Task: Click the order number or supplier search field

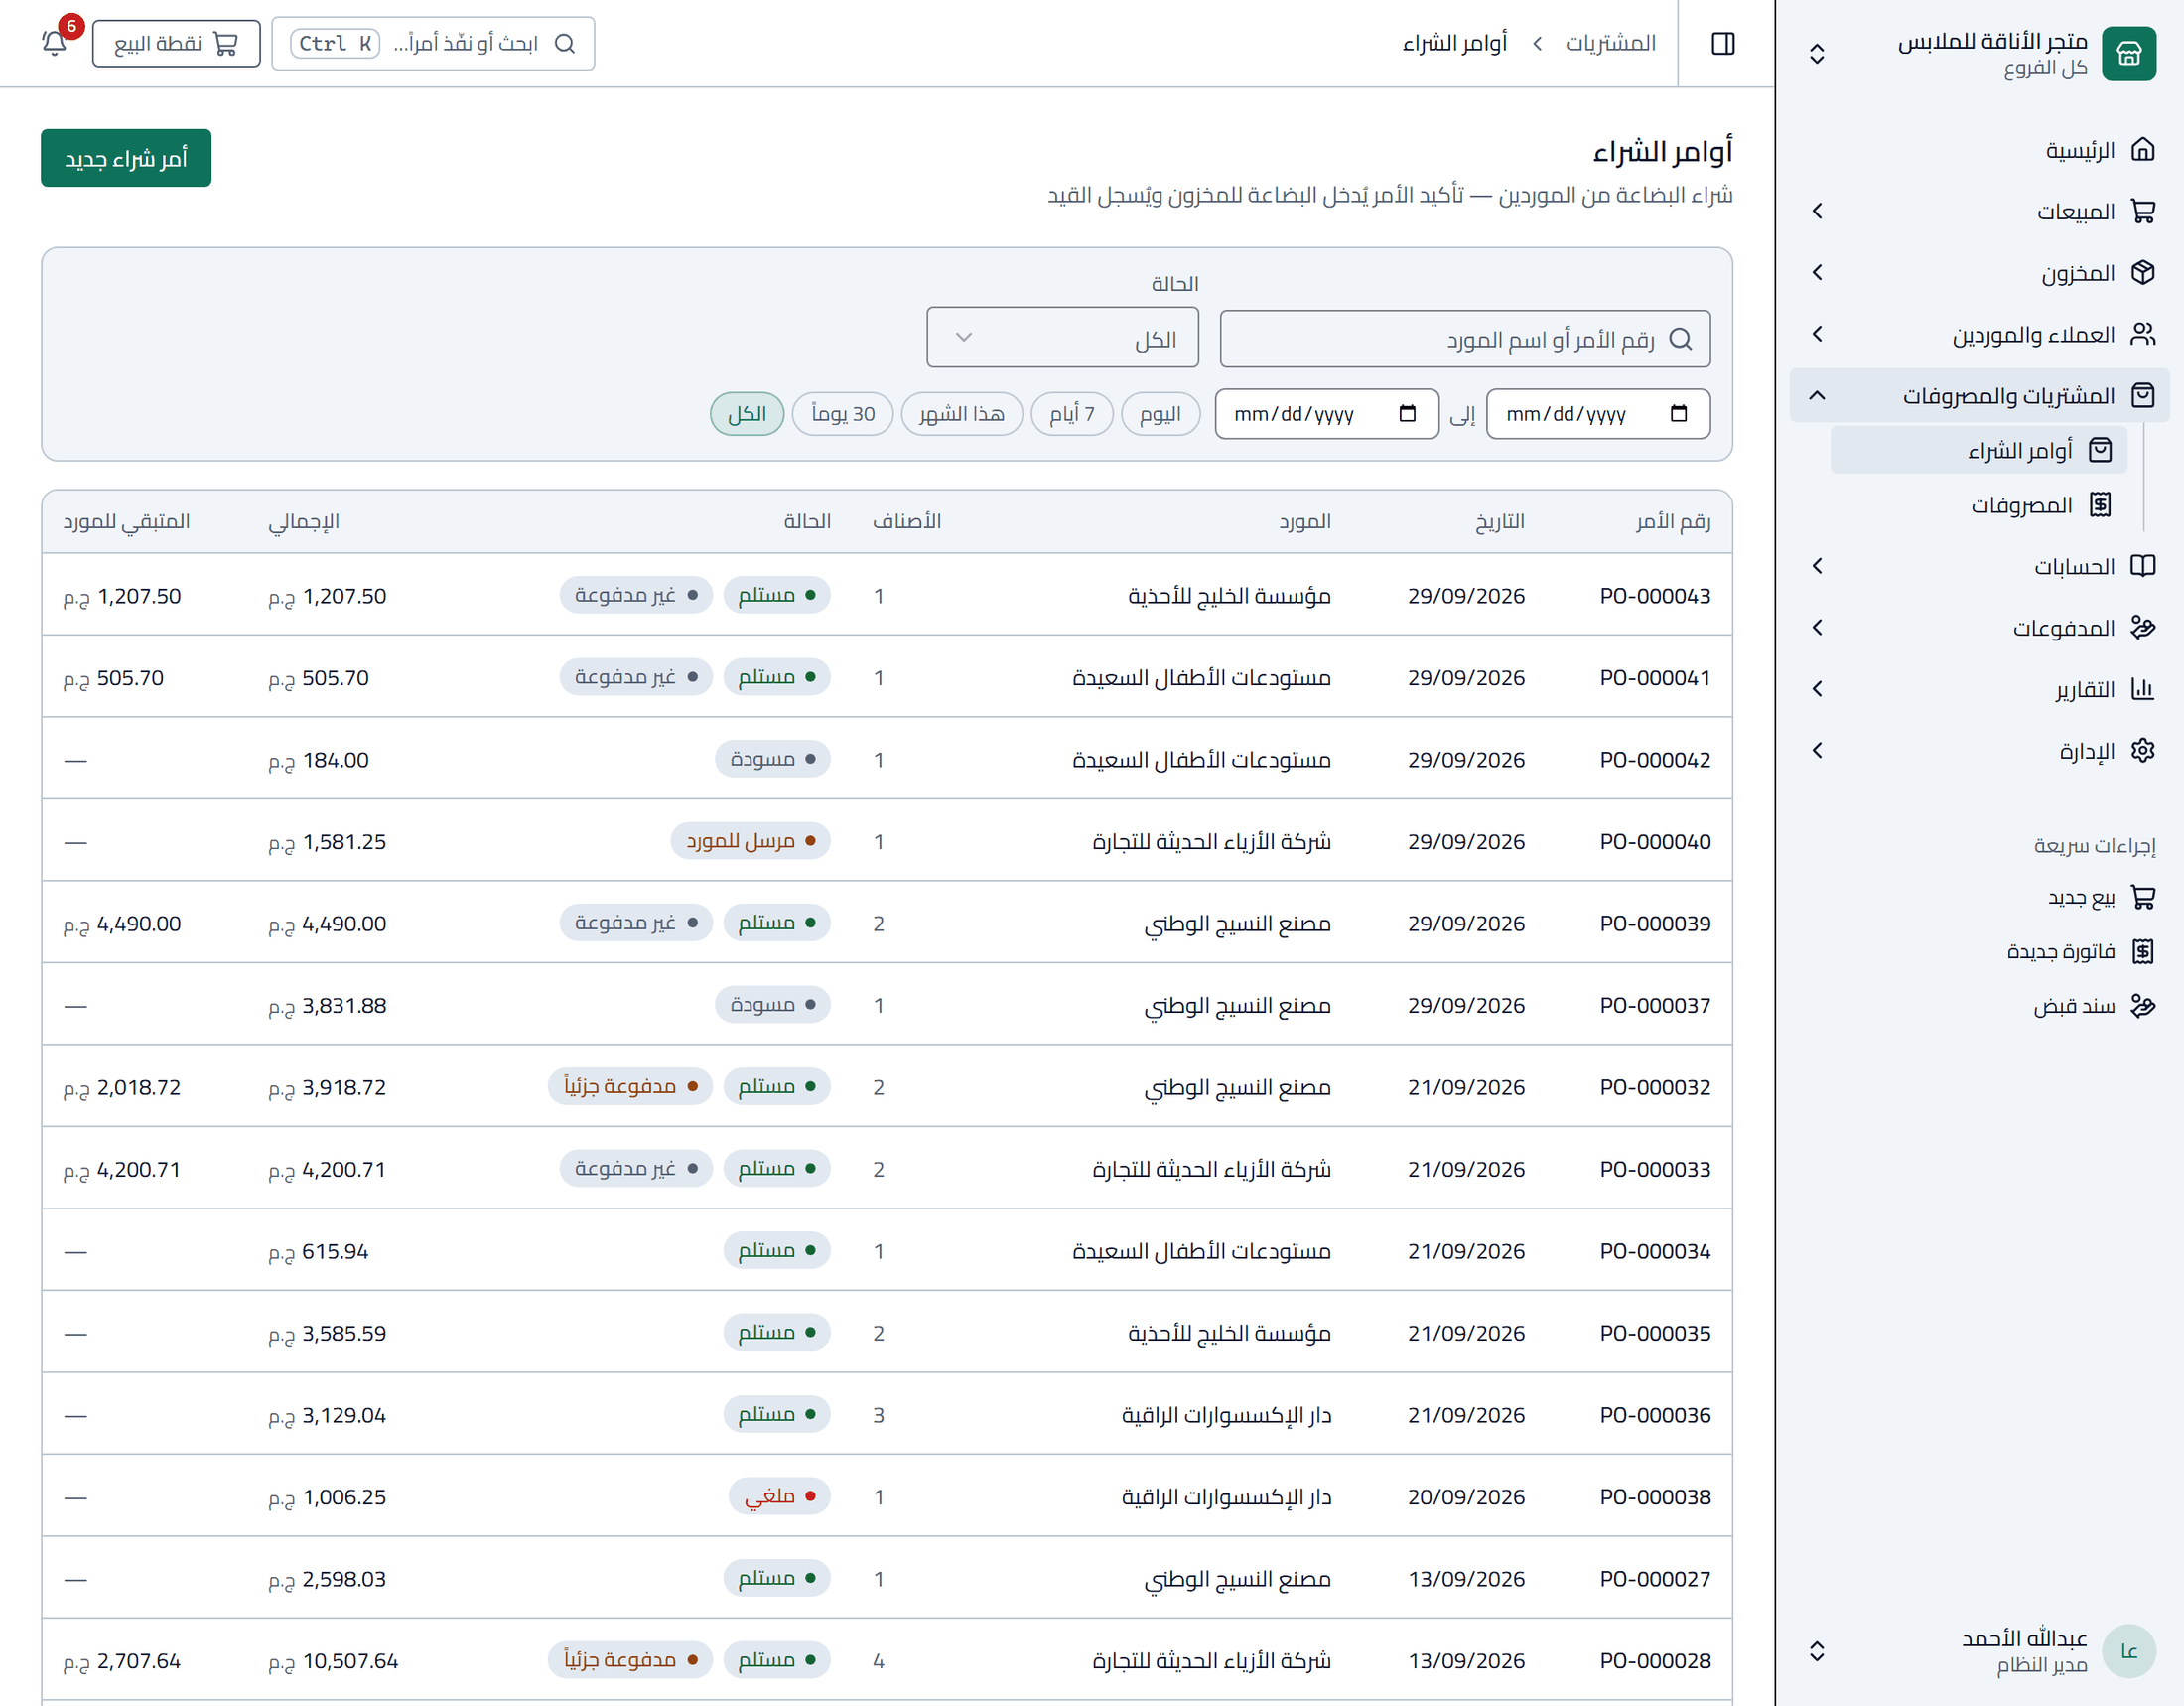Action: 1464,339
